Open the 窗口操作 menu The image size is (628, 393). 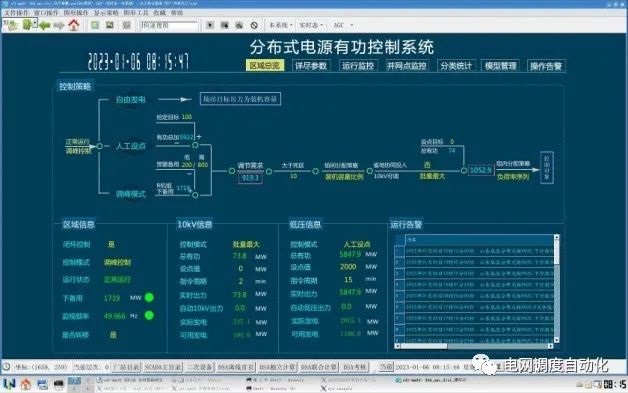(x=46, y=13)
